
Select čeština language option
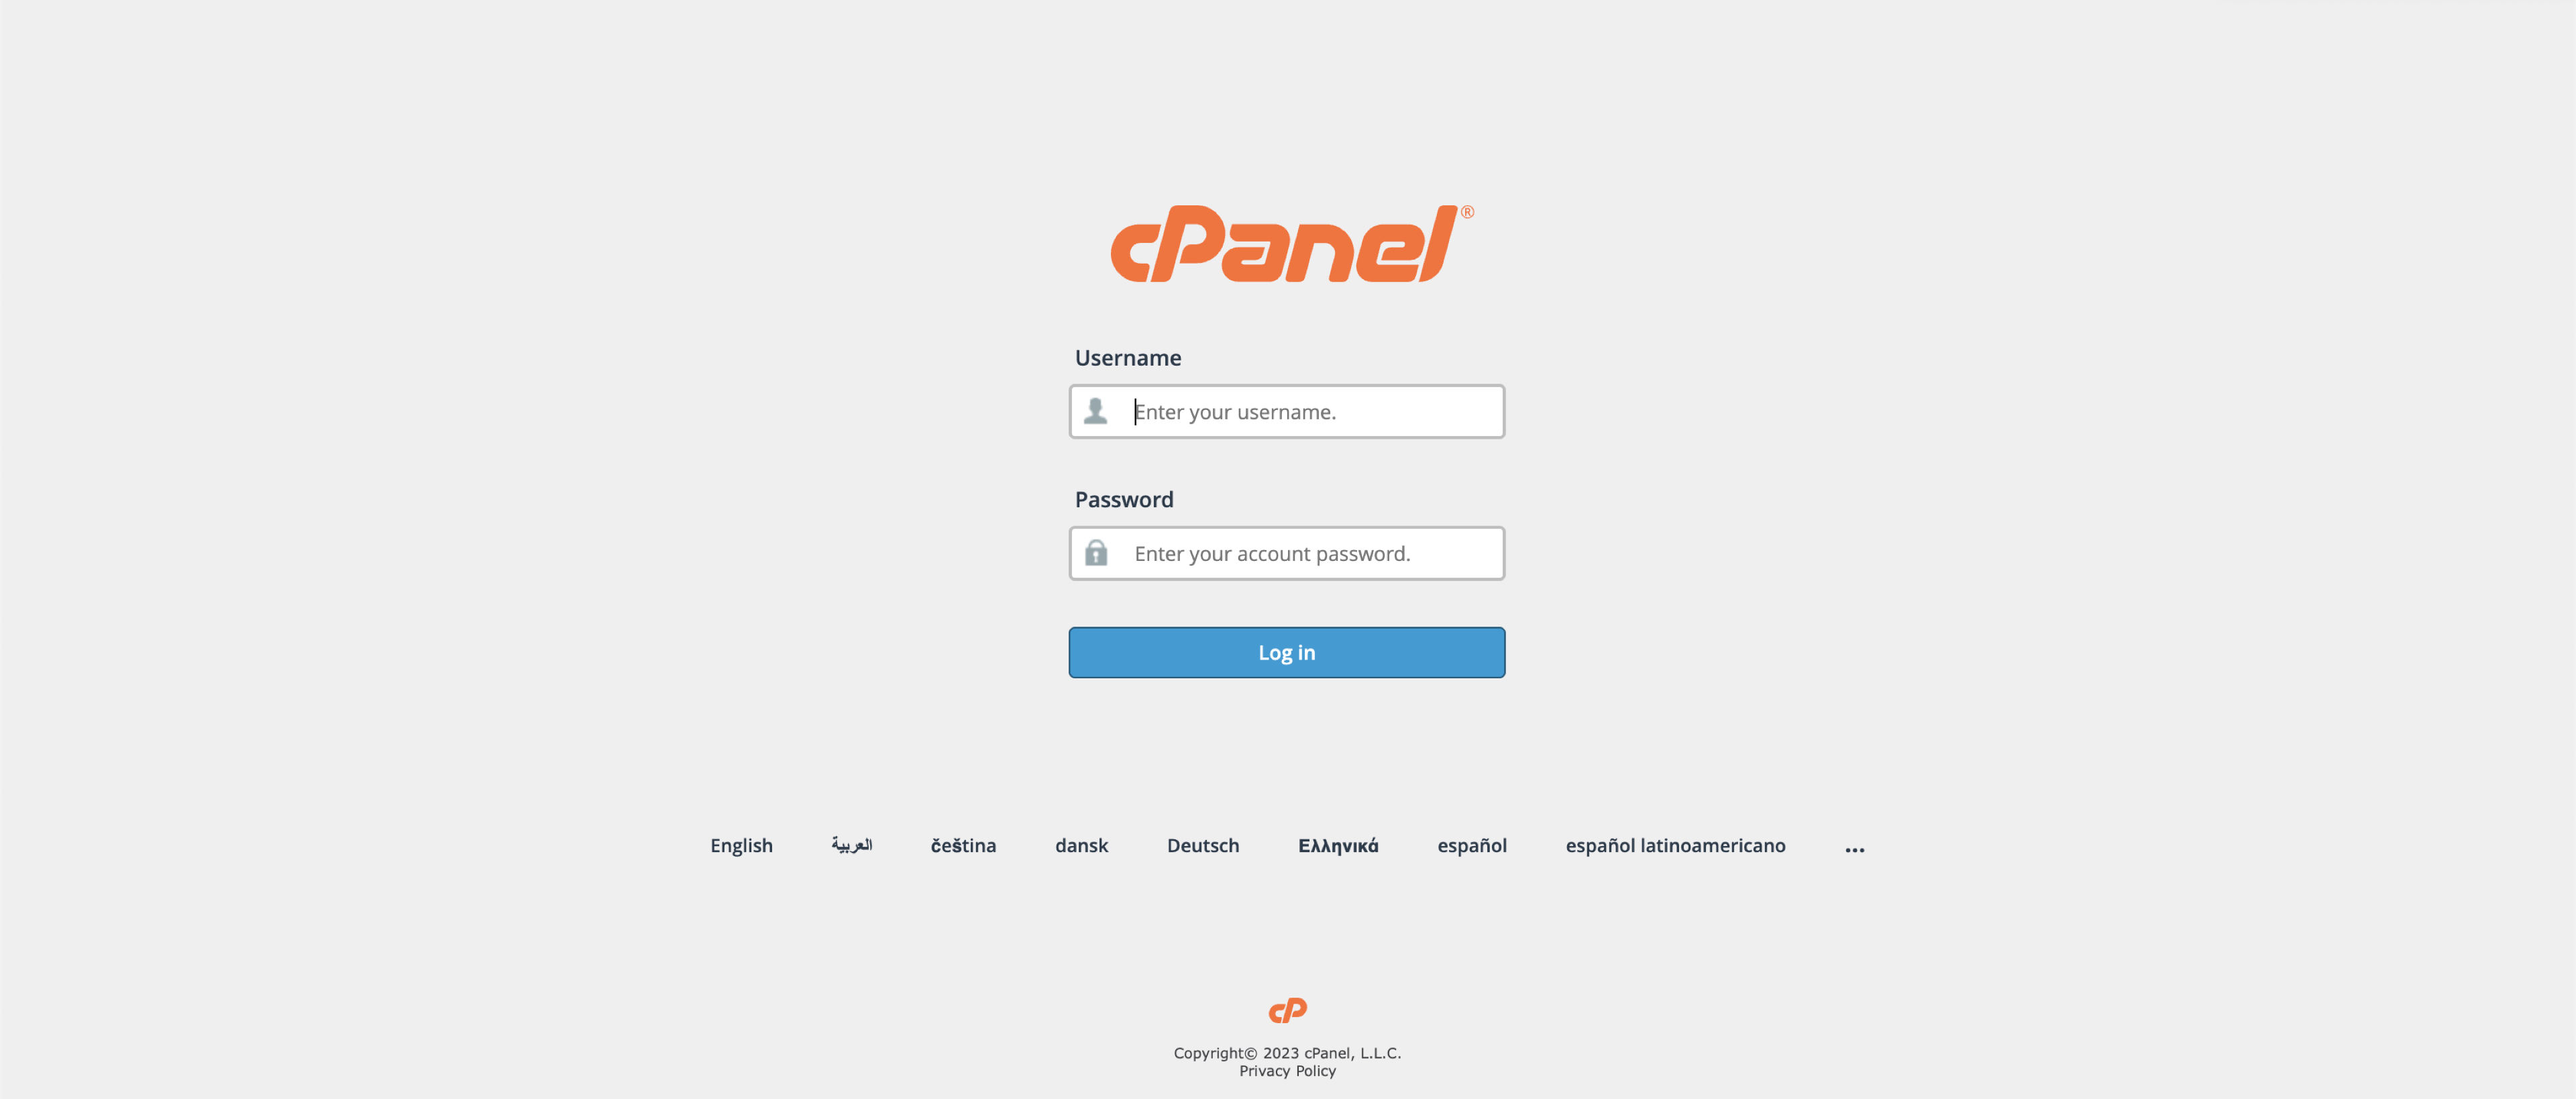[x=963, y=844]
